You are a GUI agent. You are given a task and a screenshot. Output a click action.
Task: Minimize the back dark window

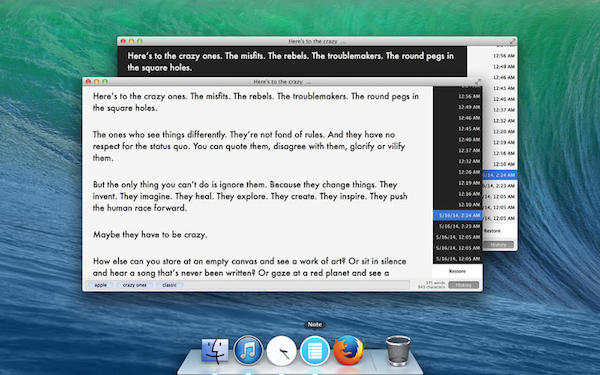[x=131, y=41]
